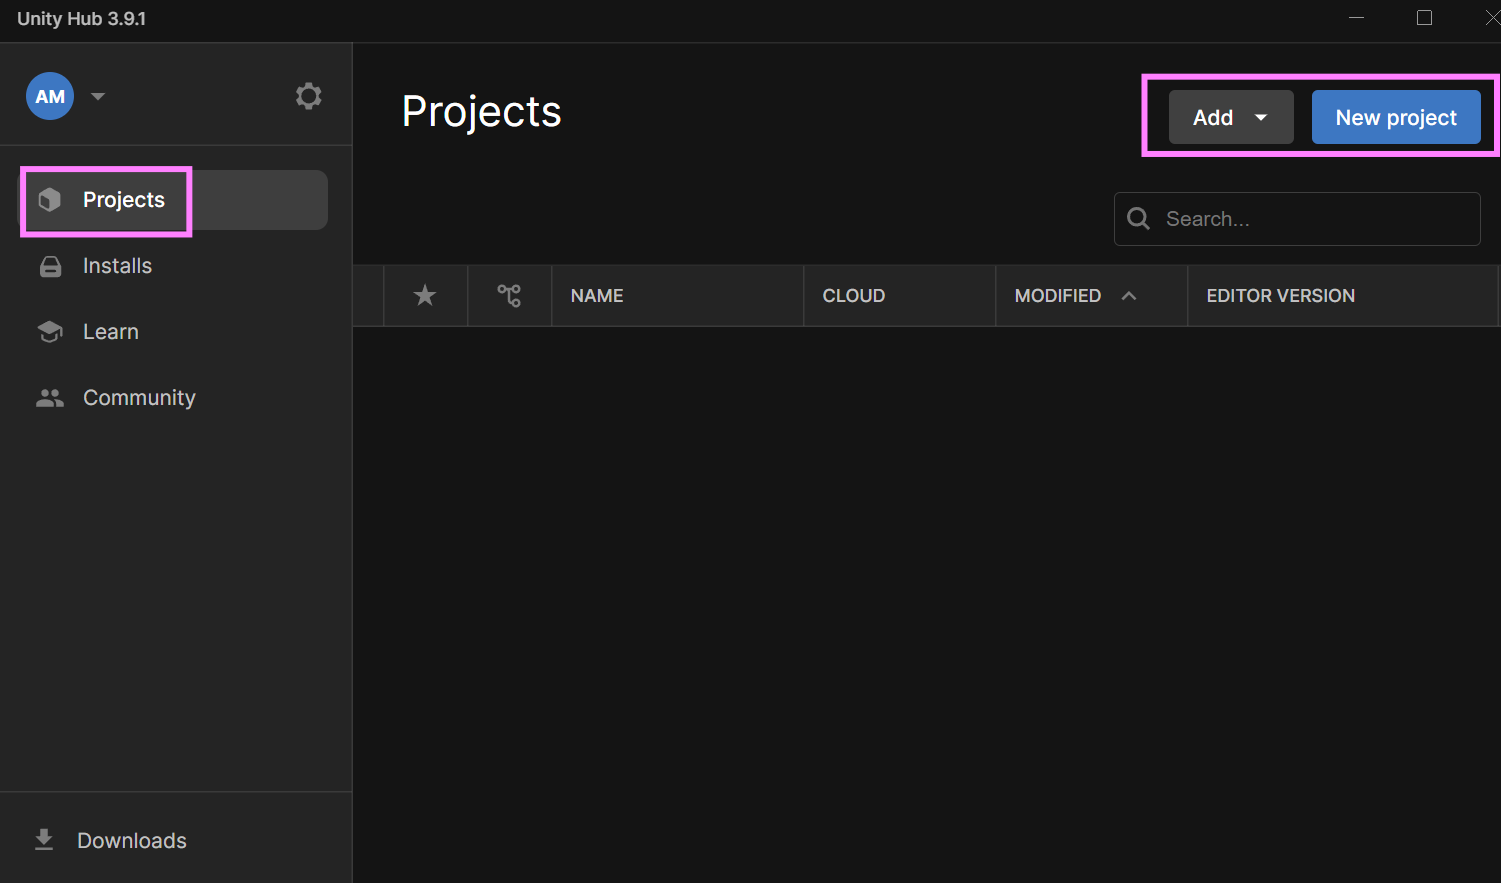Click the search magnifier icon
This screenshot has height=883, width=1501.
[x=1138, y=219]
